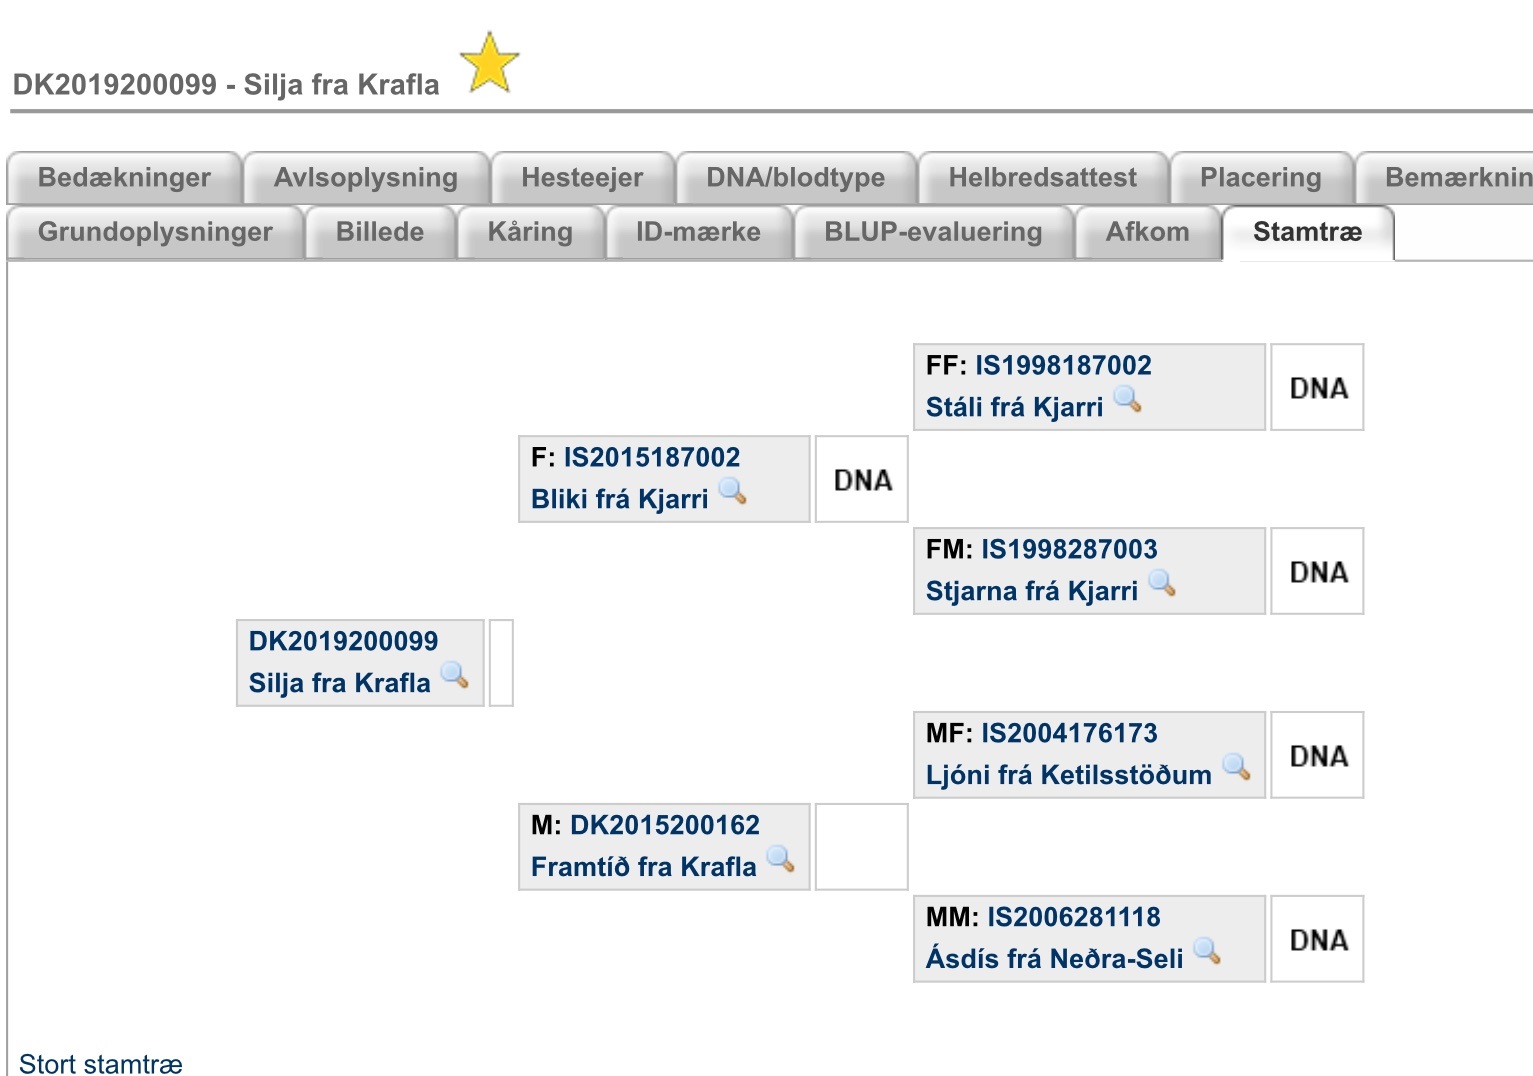This screenshot has width=1533, height=1076.
Task: Select the Afkom tab
Action: [1147, 232]
